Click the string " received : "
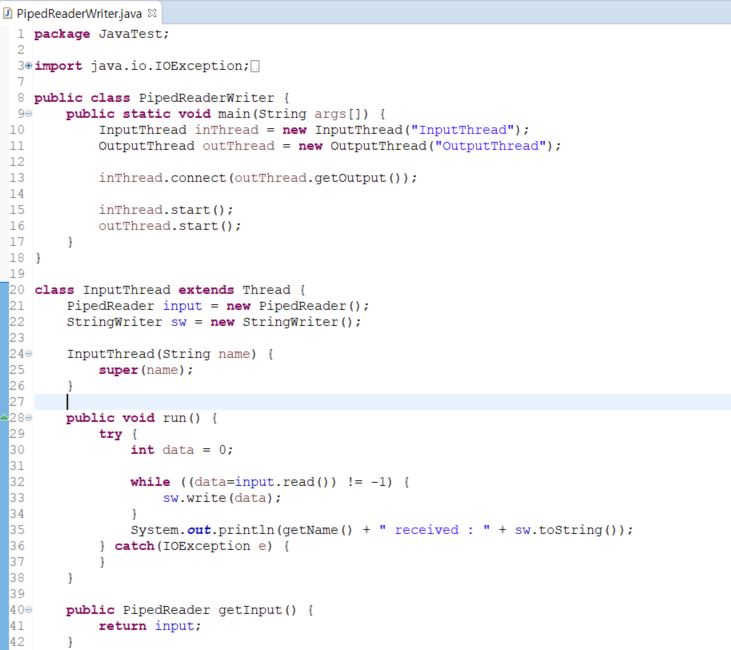Screen dimensions: 731x650 click(x=434, y=530)
